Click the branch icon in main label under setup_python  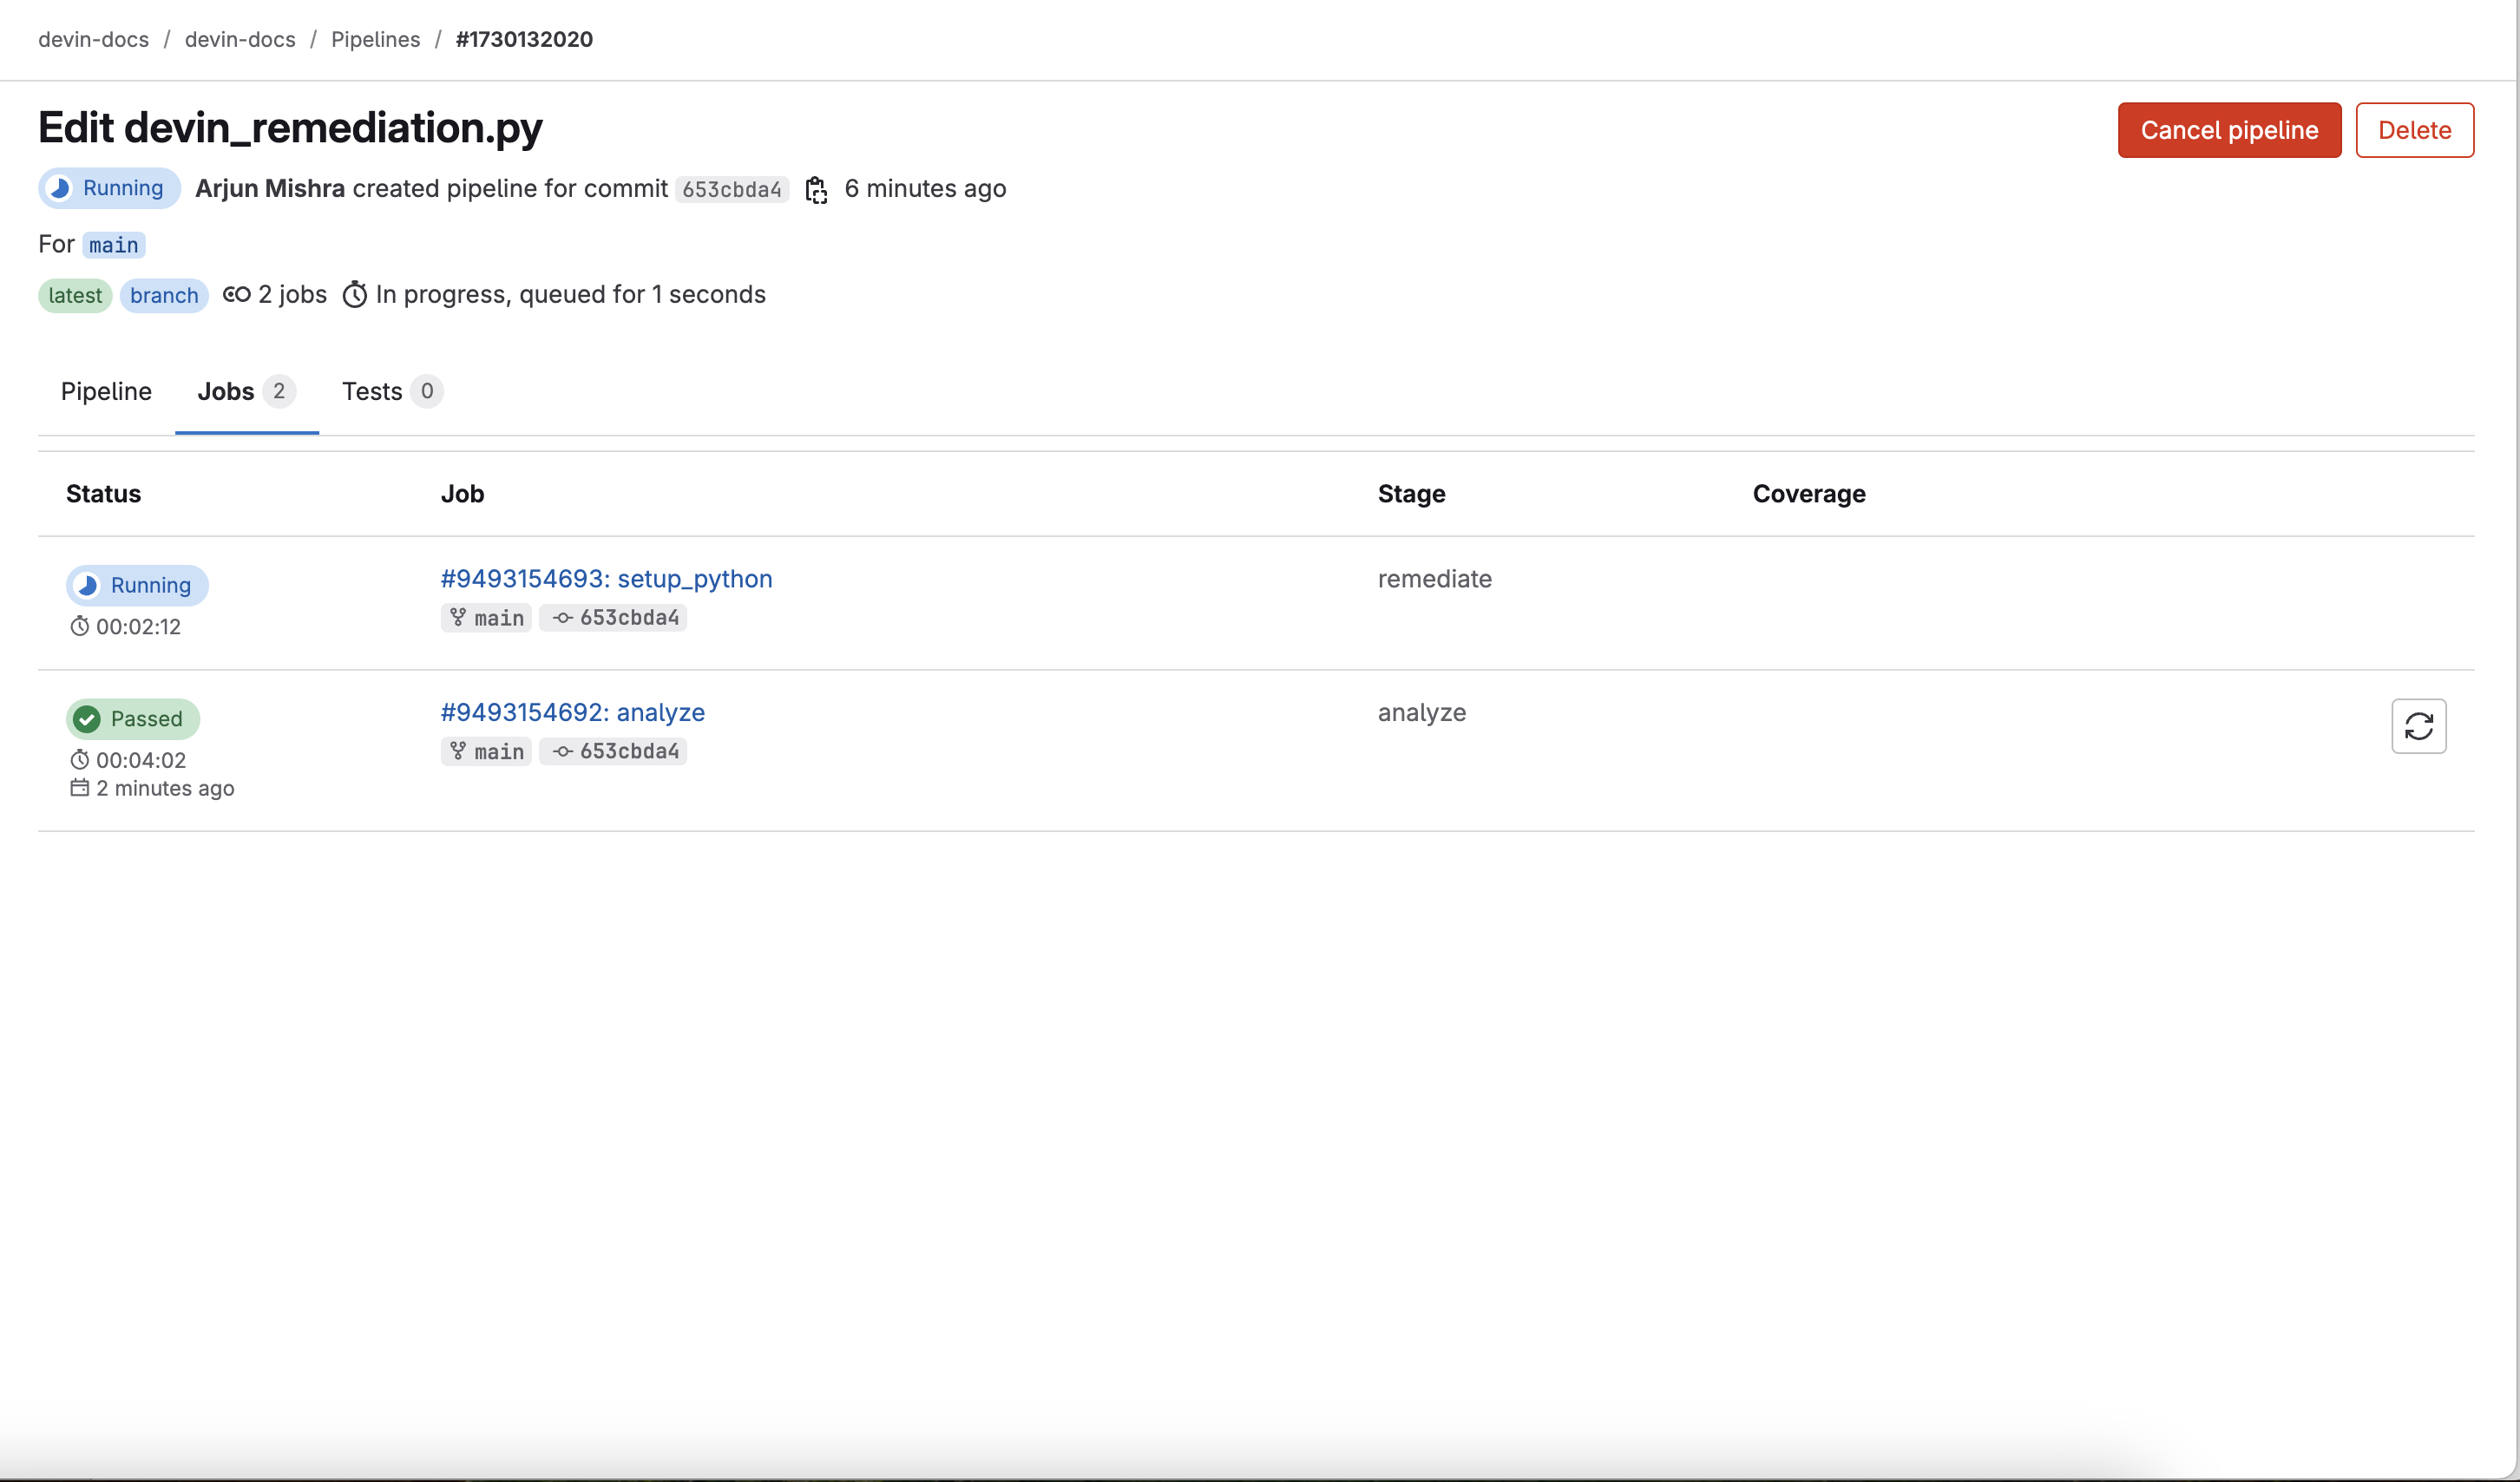click(459, 617)
